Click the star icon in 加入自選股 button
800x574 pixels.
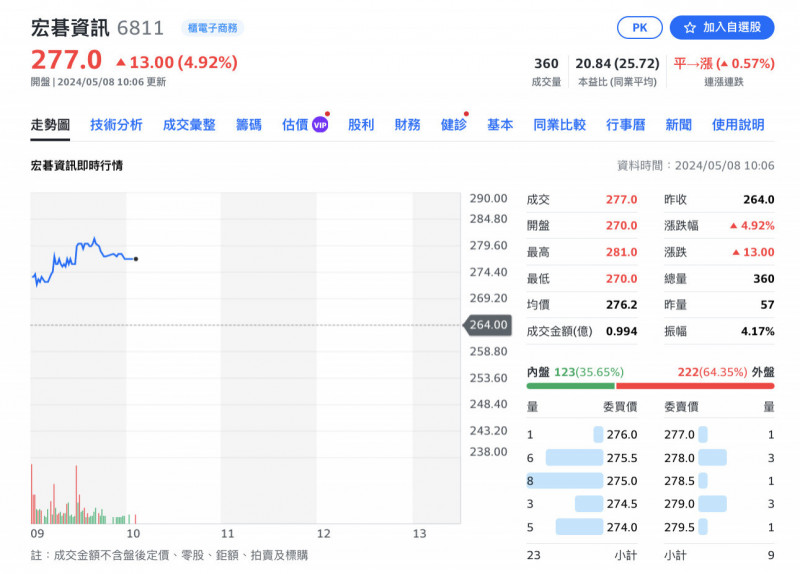(690, 28)
